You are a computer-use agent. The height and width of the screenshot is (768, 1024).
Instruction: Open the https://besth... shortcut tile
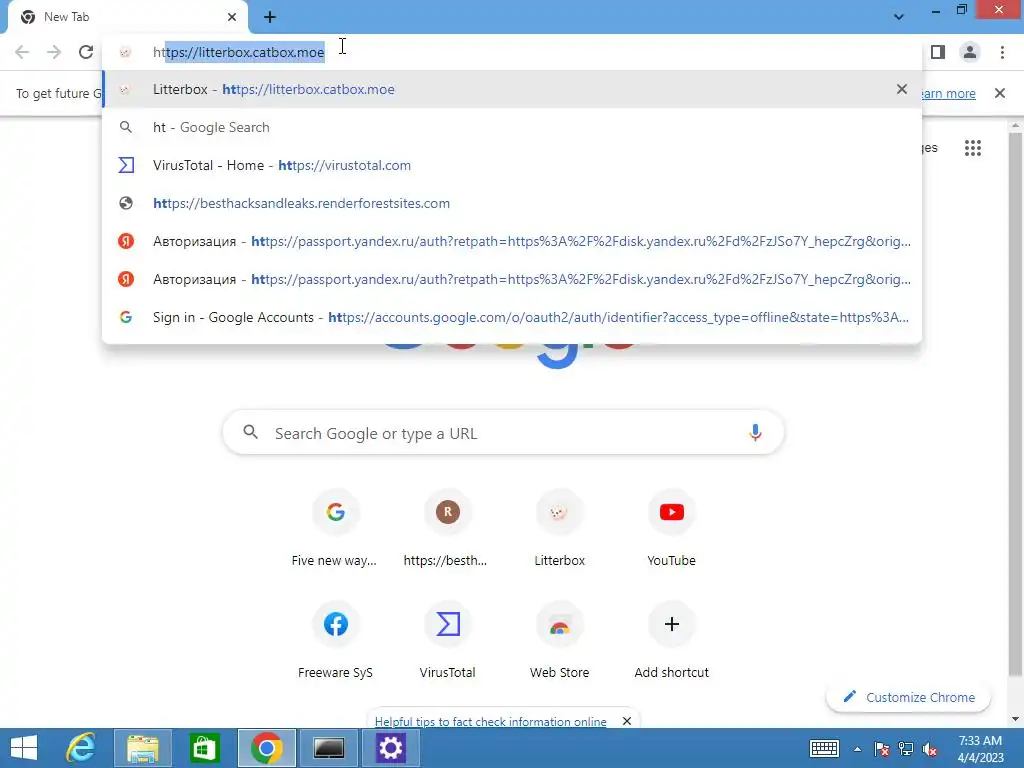coord(447,530)
